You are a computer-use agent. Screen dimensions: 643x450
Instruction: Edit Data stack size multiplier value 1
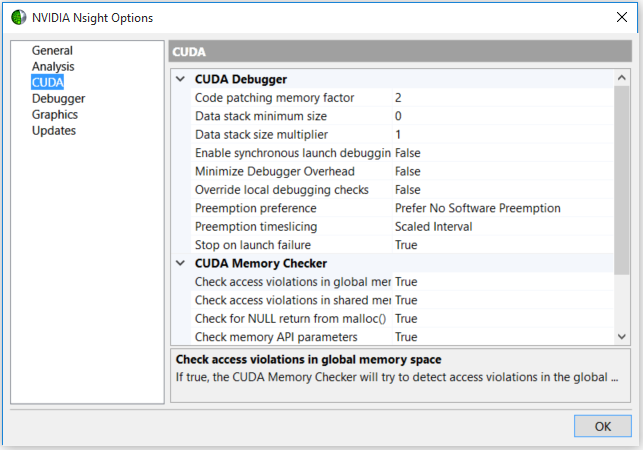coord(503,135)
